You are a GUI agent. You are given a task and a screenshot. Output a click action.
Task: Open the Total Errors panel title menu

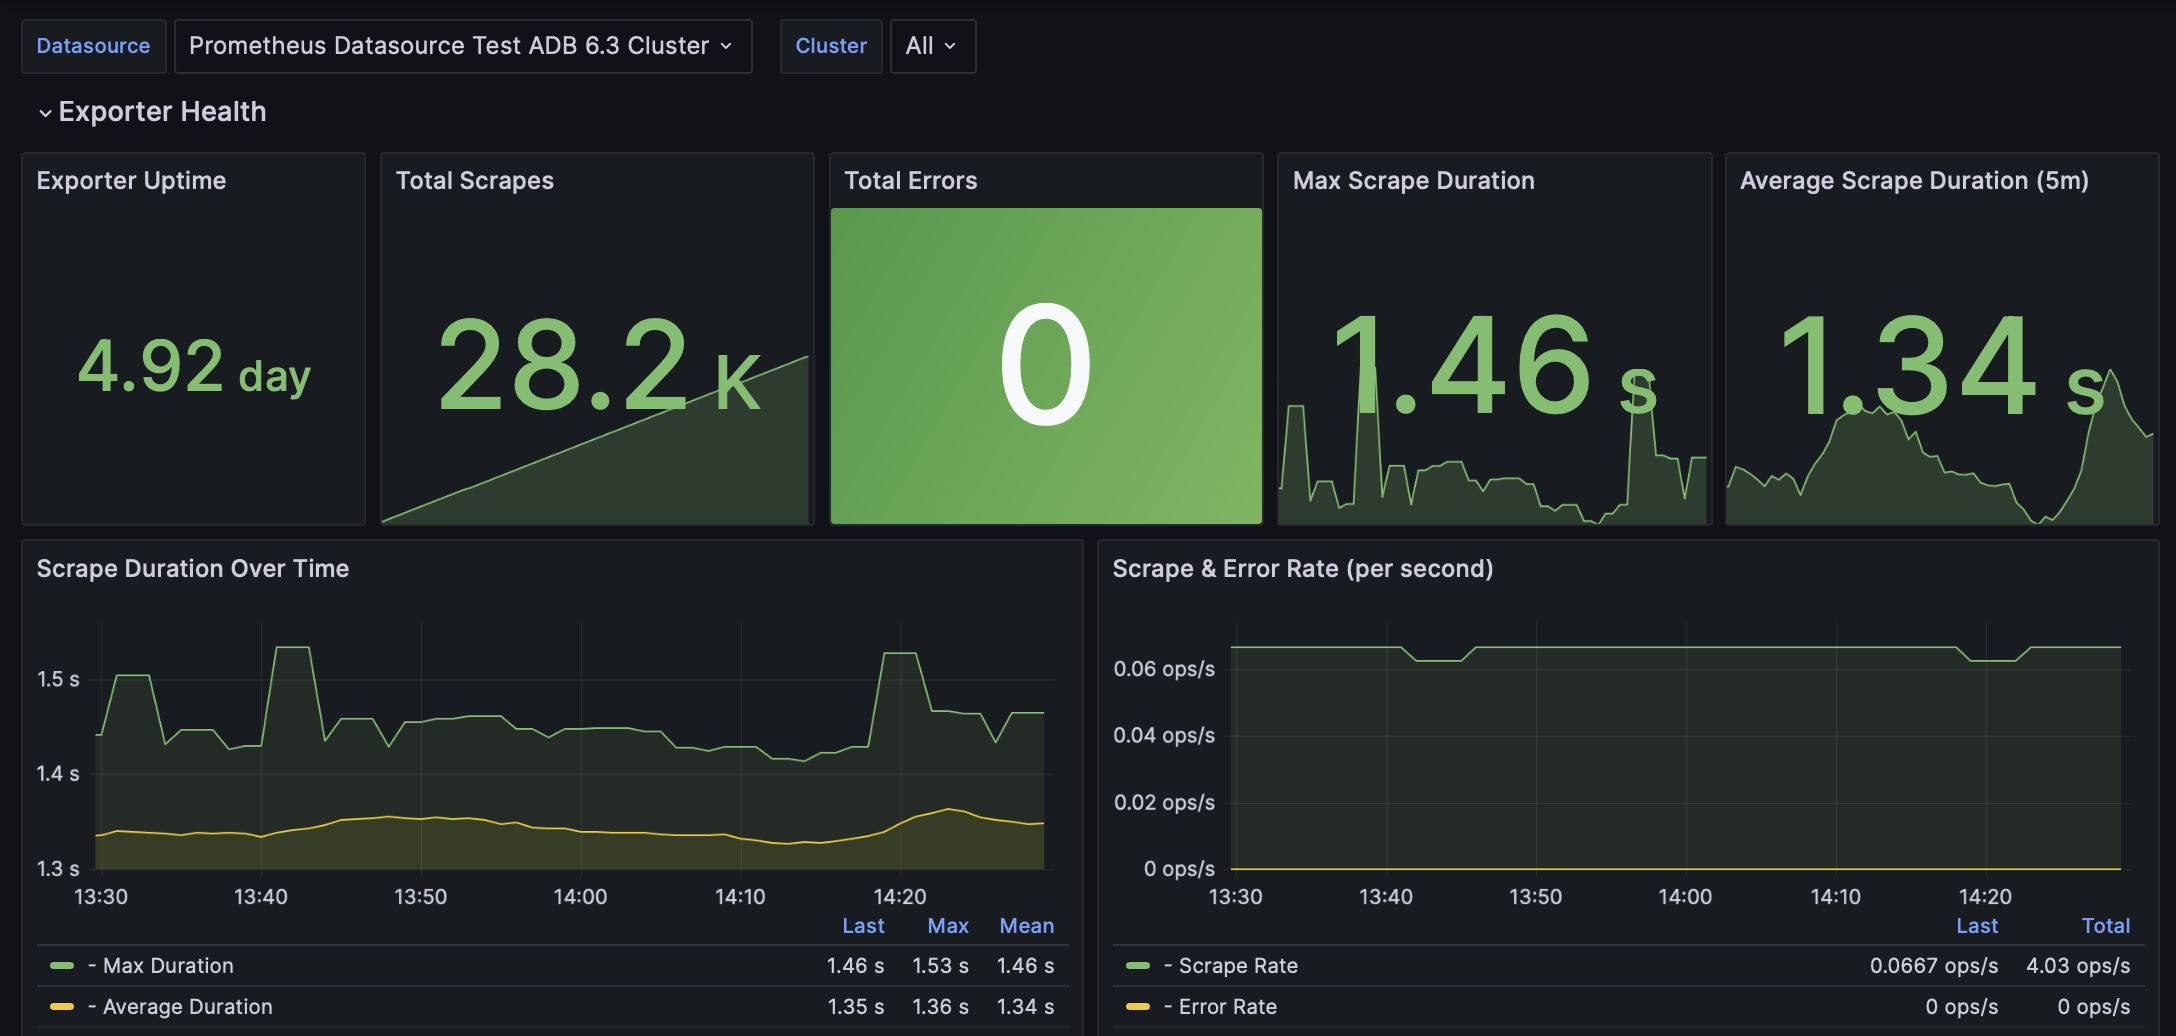point(911,181)
